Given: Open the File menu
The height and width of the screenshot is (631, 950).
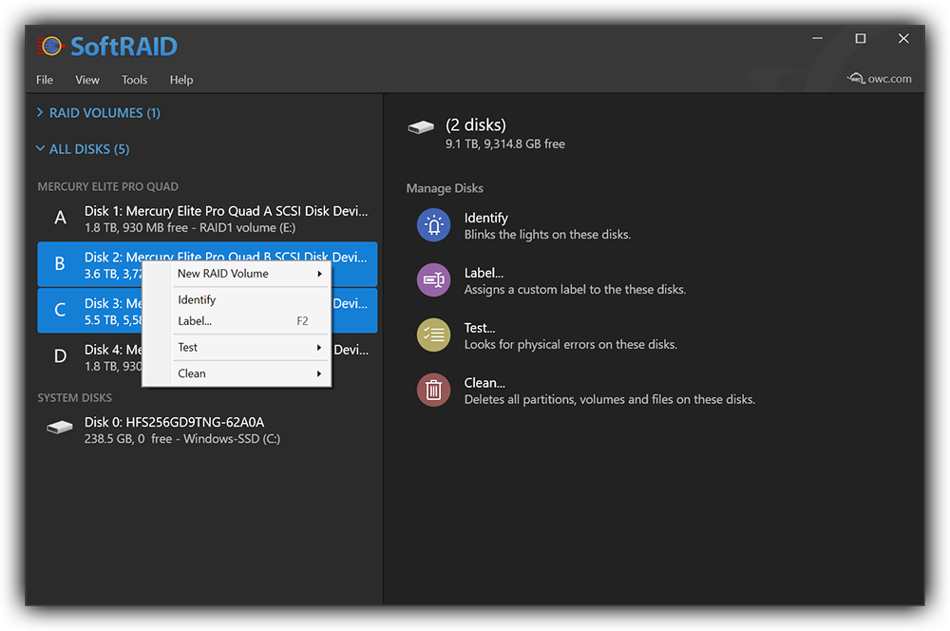Looking at the screenshot, I should (44, 80).
